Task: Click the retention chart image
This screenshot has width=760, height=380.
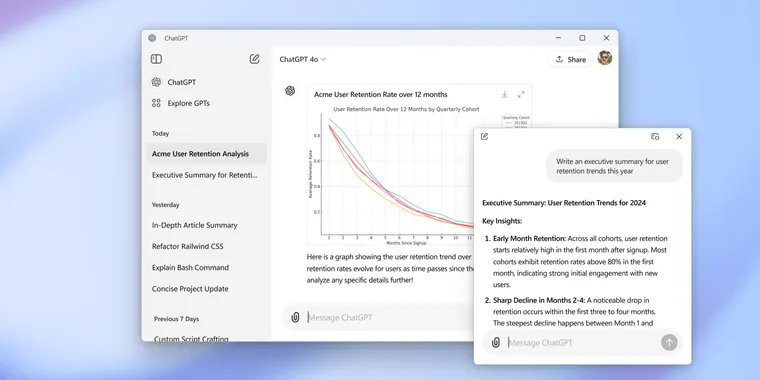Action: click(393, 174)
